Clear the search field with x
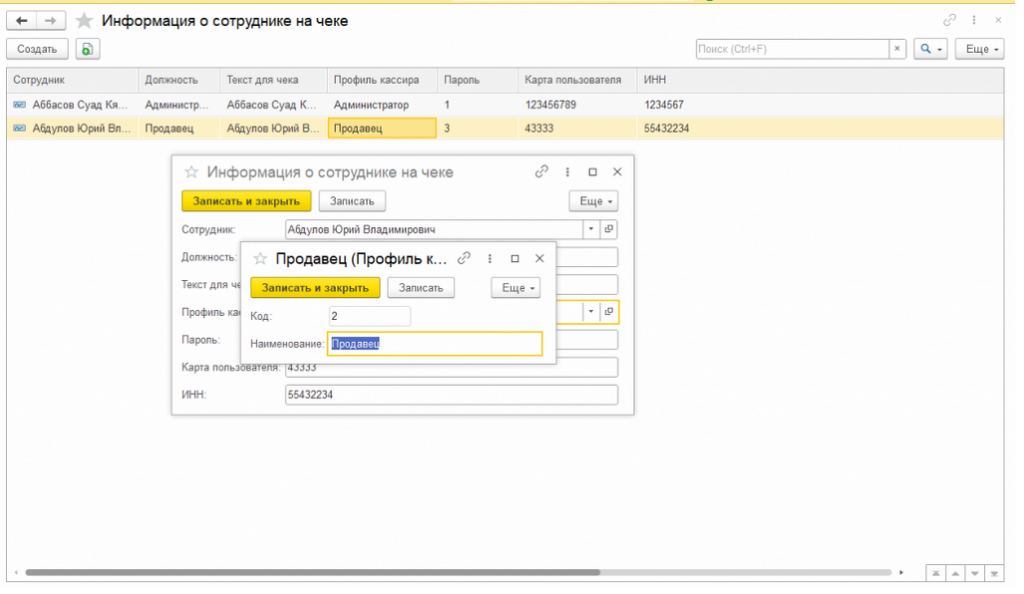The height and width of the screenshot is (594, 1024). coord(897,49)
